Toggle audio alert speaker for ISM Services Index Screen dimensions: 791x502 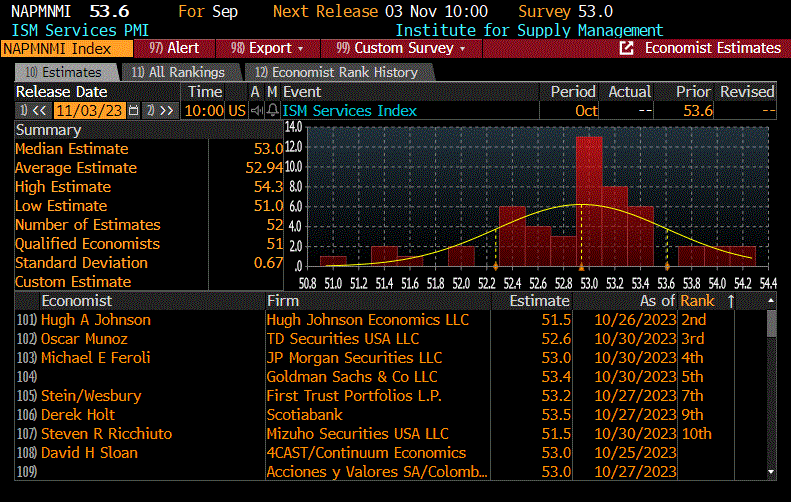(257, 110)
